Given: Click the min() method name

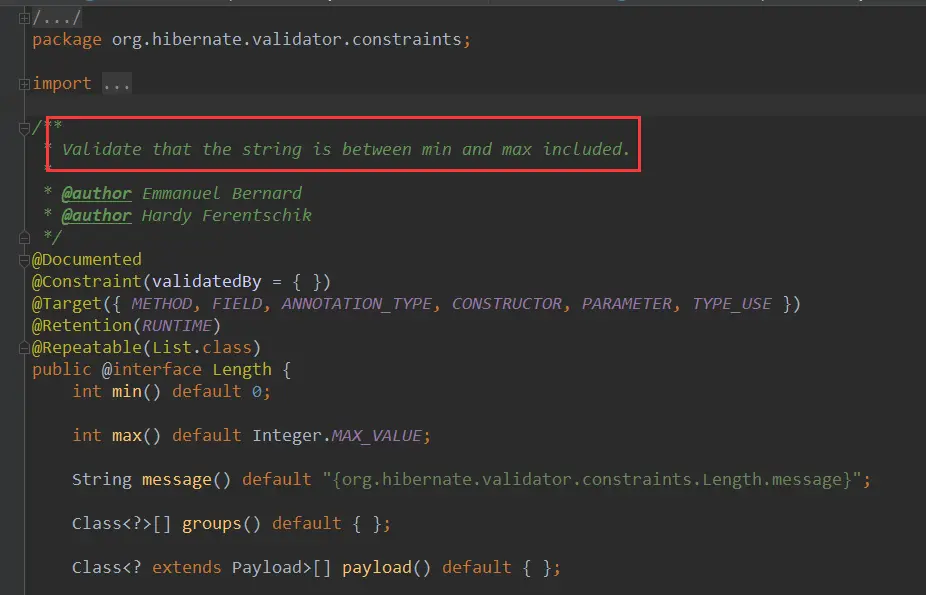Looking at the screenshot, I should [127, 391].
